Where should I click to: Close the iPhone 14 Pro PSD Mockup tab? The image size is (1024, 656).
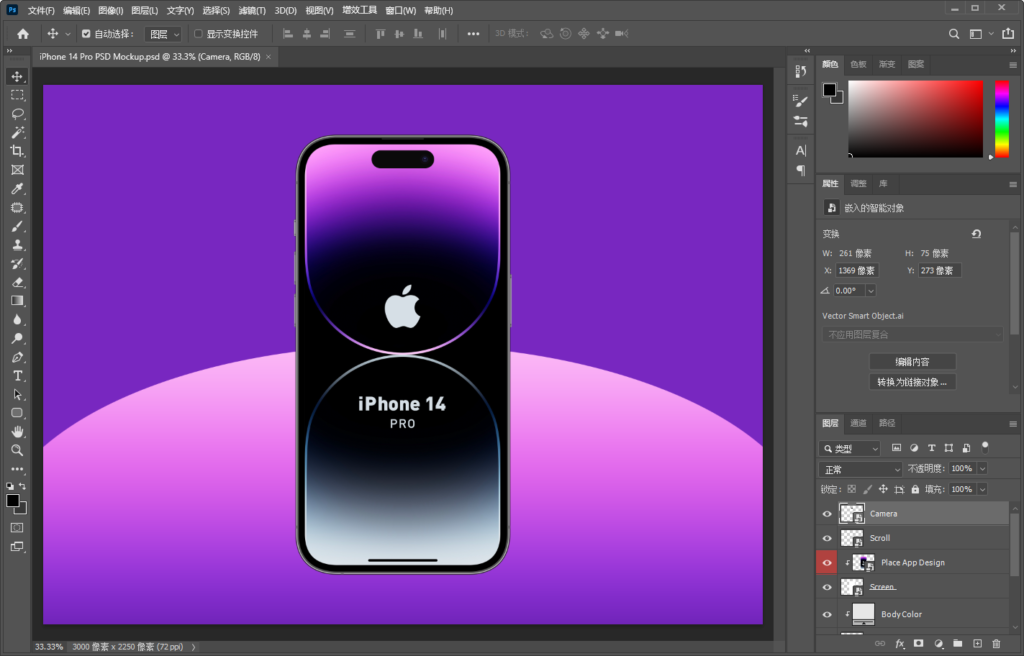click(268, 57)
